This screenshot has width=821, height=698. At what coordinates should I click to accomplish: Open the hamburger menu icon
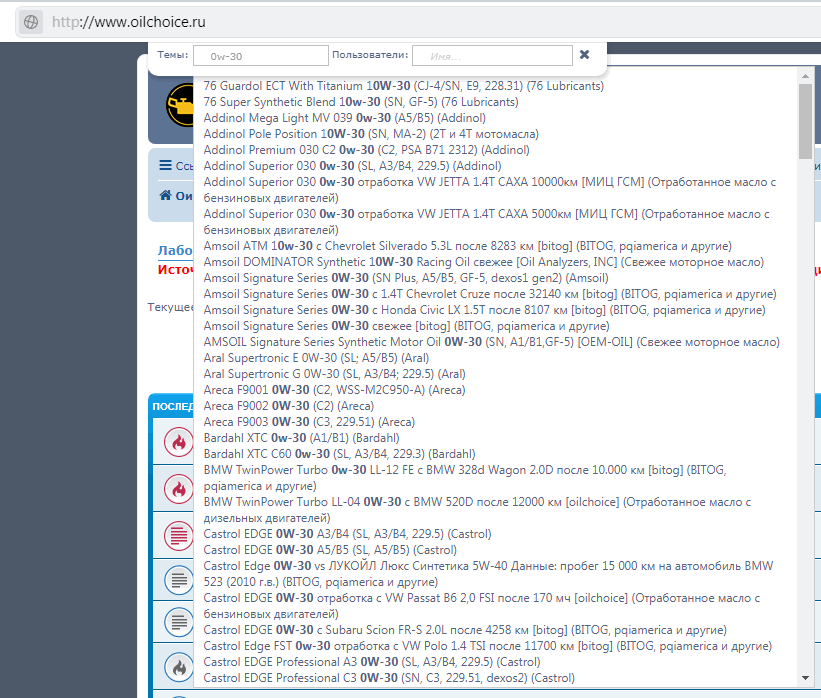click(x=165, y=165)
